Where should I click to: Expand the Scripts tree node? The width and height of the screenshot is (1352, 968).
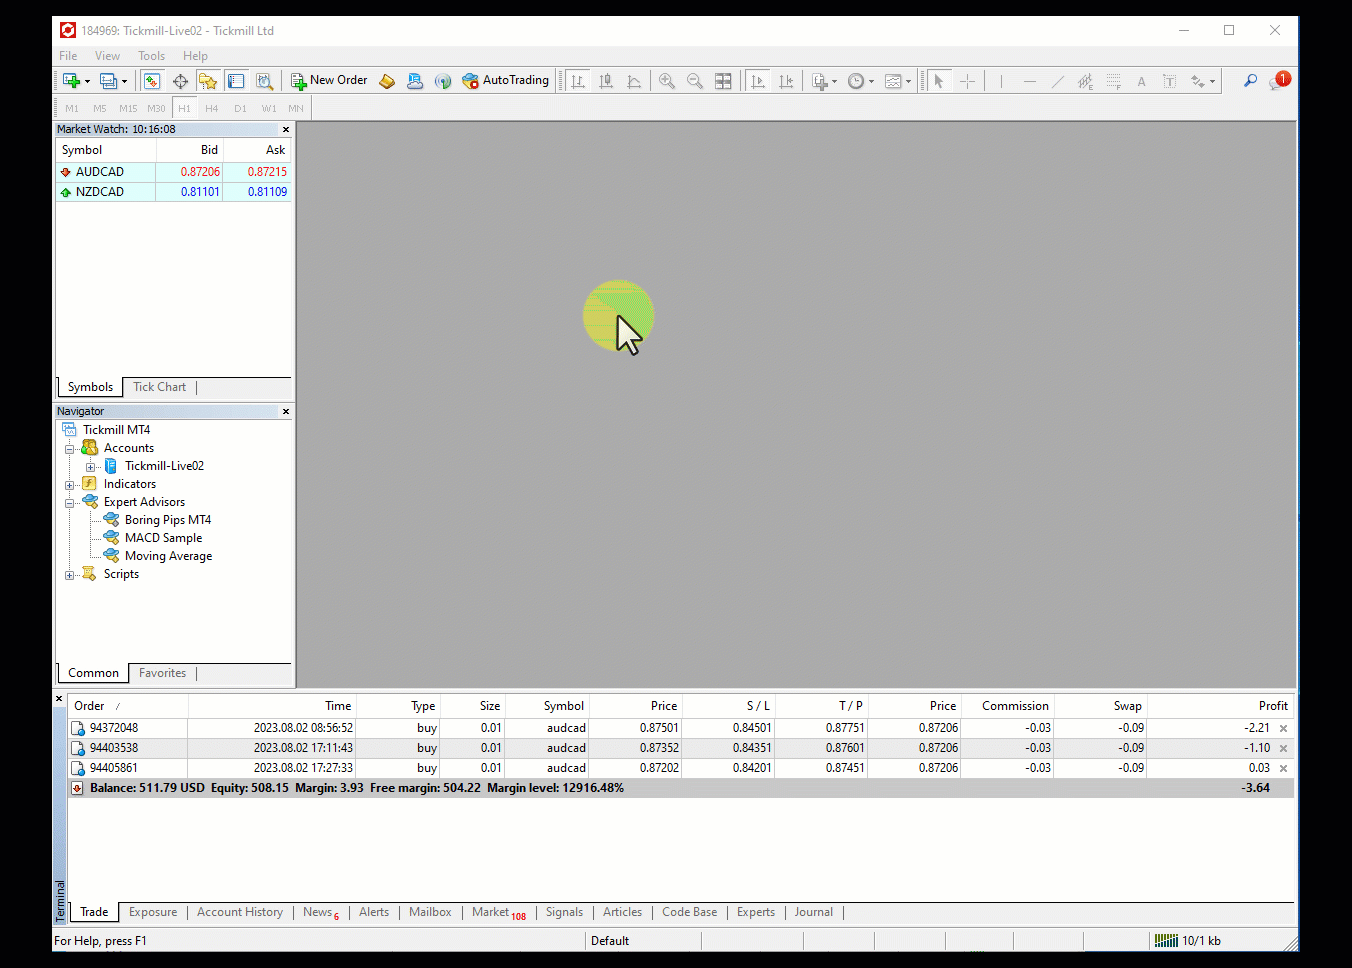pos(70,575)
